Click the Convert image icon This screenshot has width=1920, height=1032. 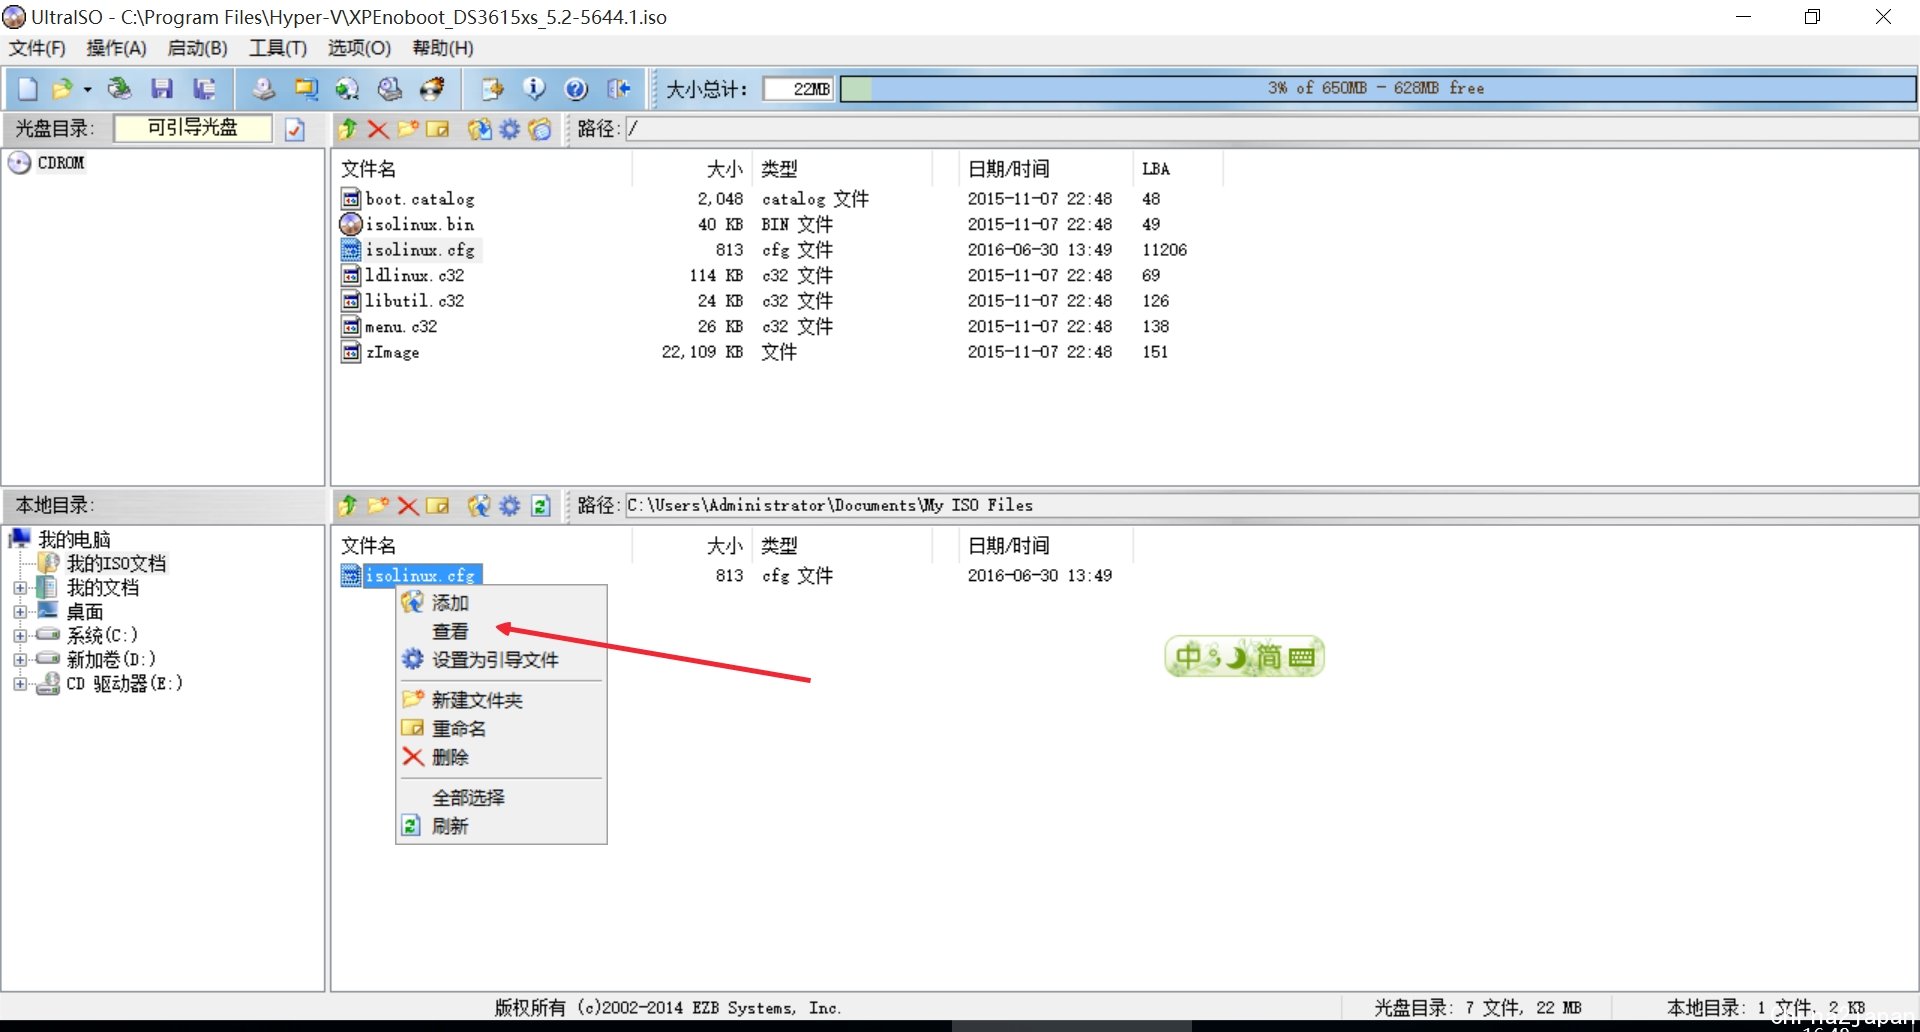tap(306, 89)
